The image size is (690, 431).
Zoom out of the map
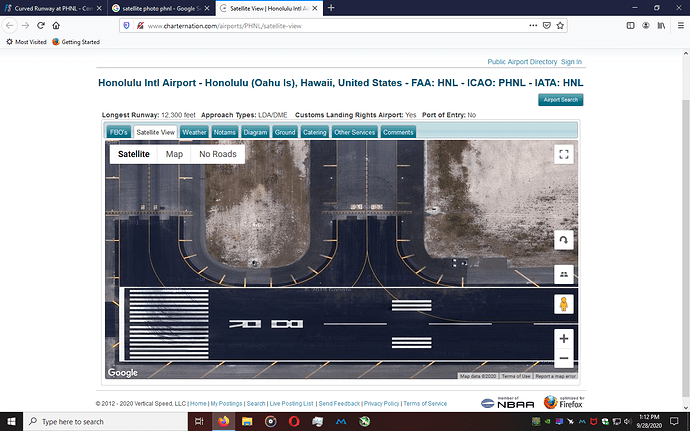tap(564, 358)
